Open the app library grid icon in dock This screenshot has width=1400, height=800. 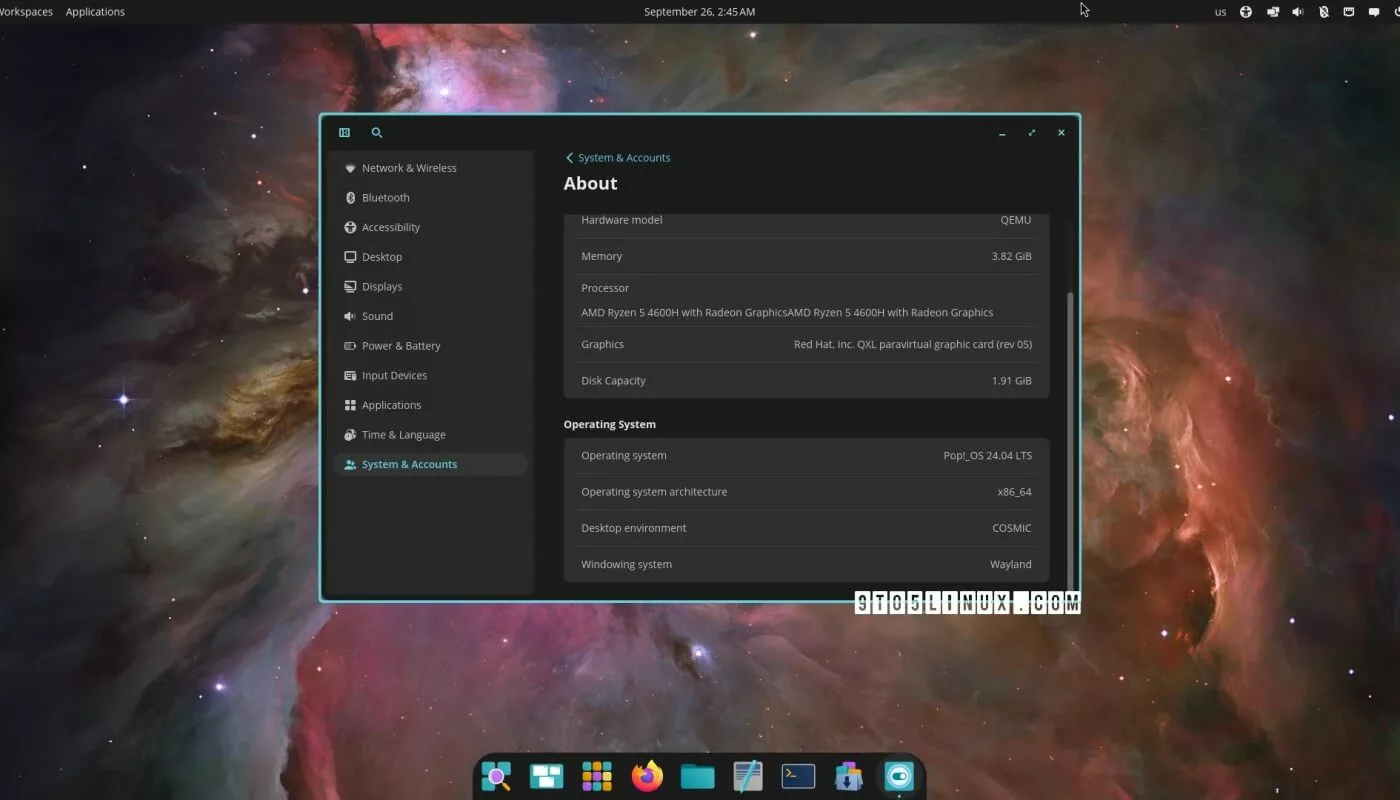[x=597, y=776]
